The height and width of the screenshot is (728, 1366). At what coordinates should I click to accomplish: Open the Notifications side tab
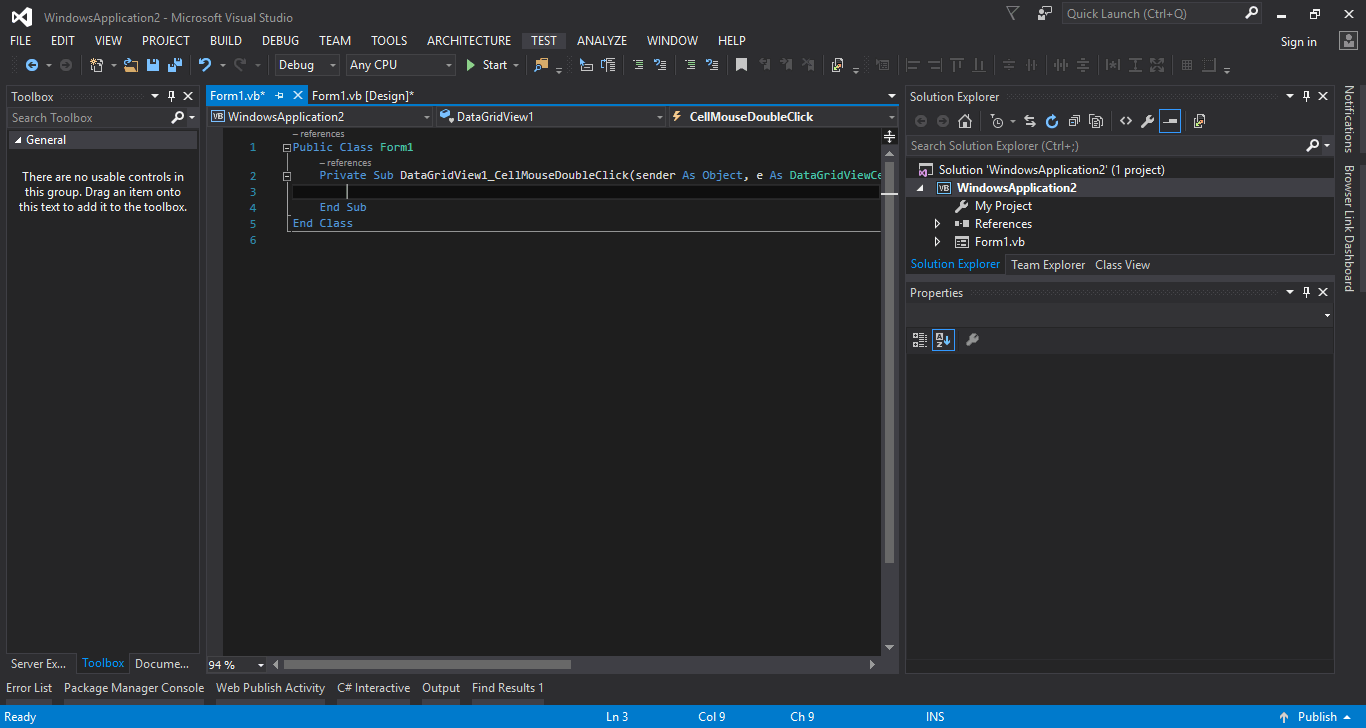tap(1349, 118)
